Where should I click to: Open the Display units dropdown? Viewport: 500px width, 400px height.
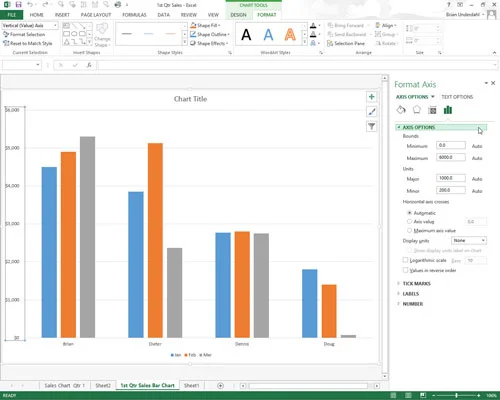tap(469, 240)
